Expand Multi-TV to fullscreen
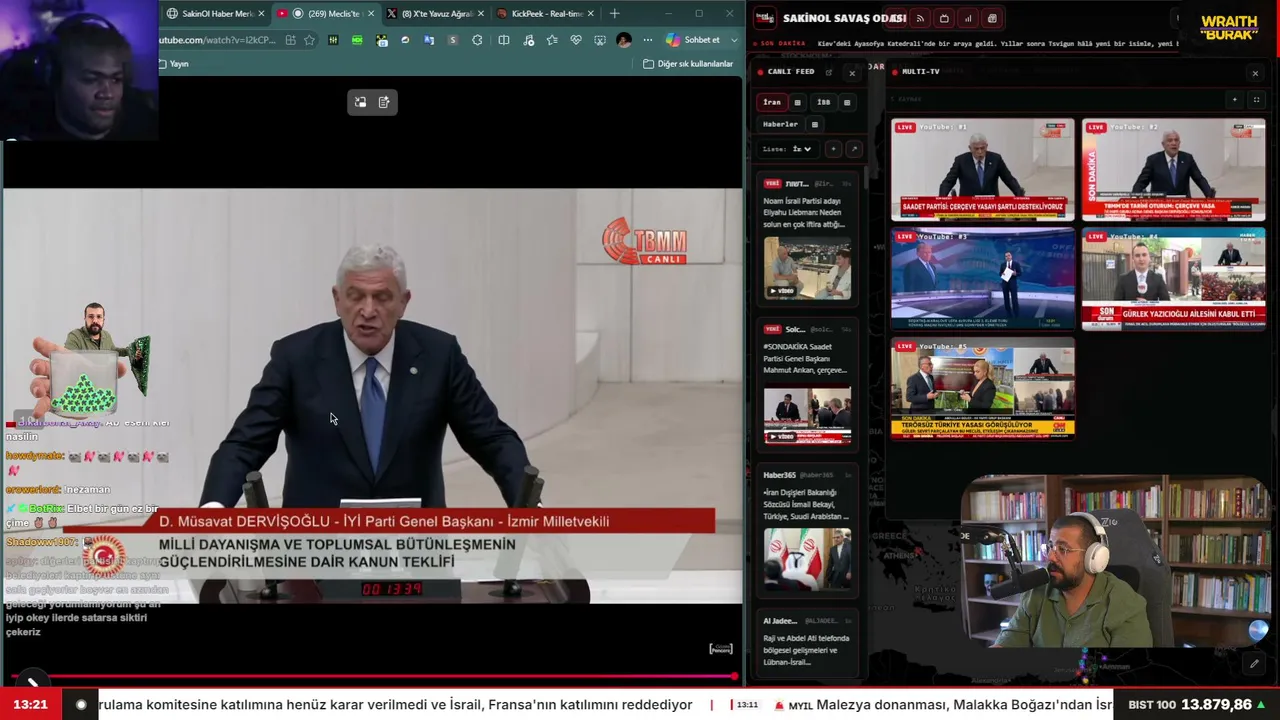The height and width of the screenshot is (720, 1280). 1256,100
